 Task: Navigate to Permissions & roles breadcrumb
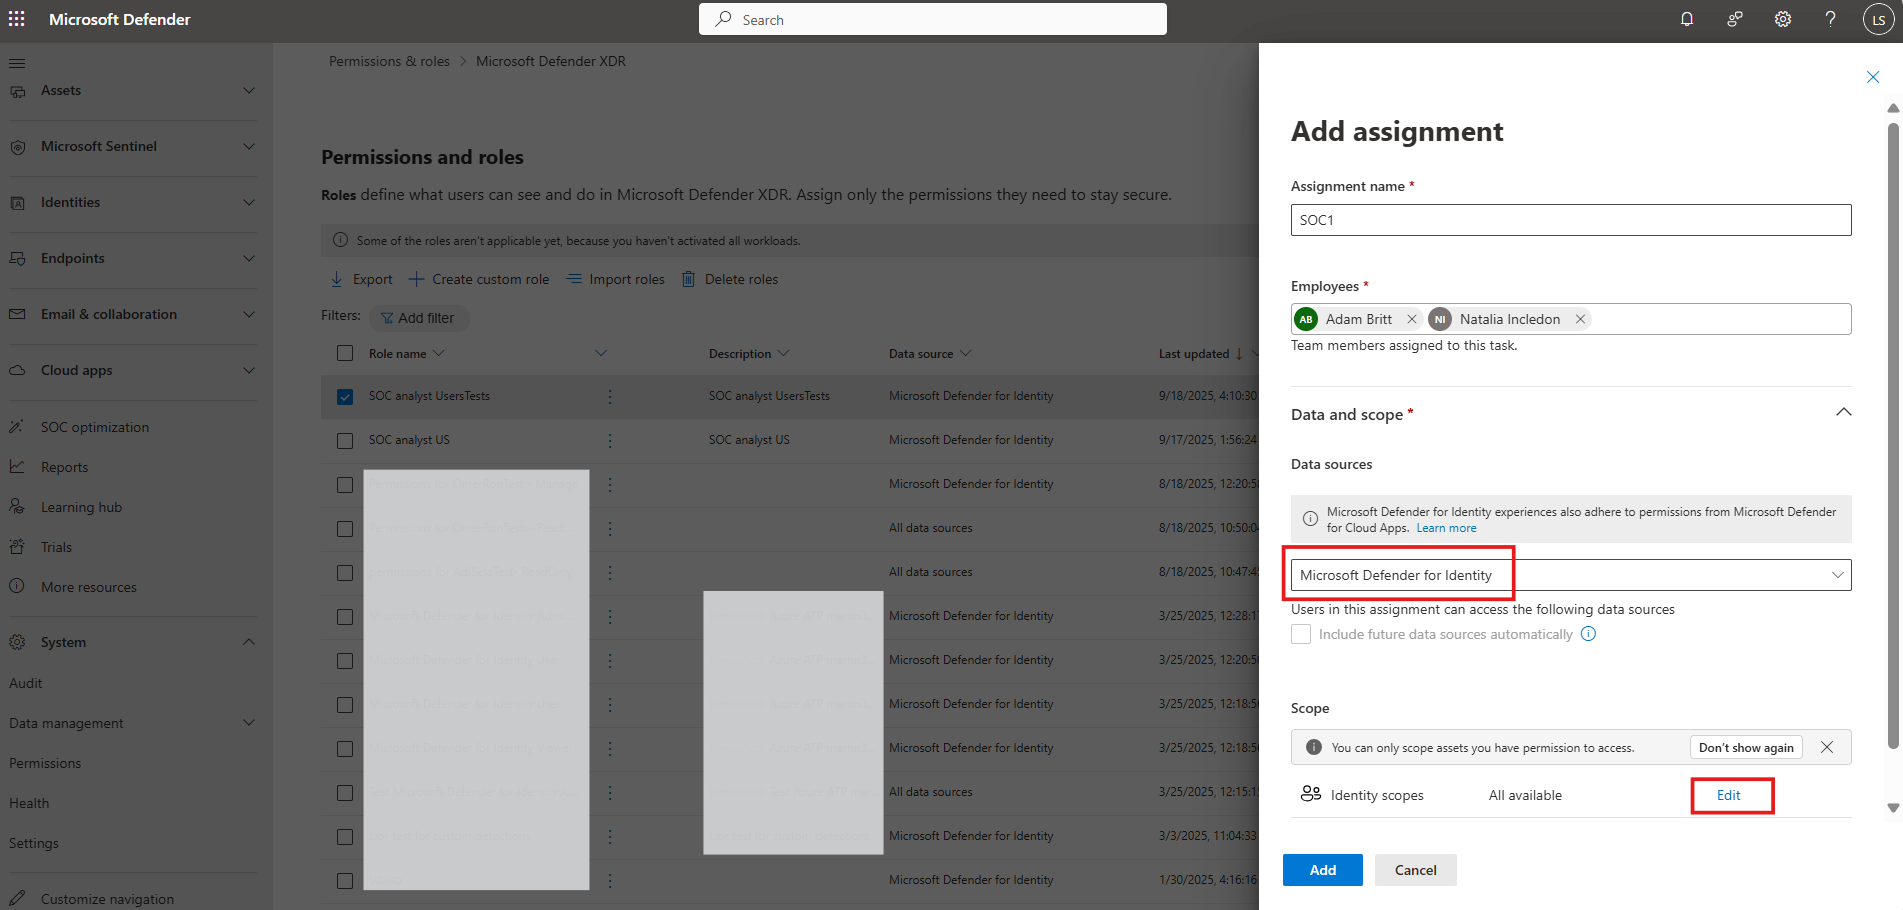point(389,61)
